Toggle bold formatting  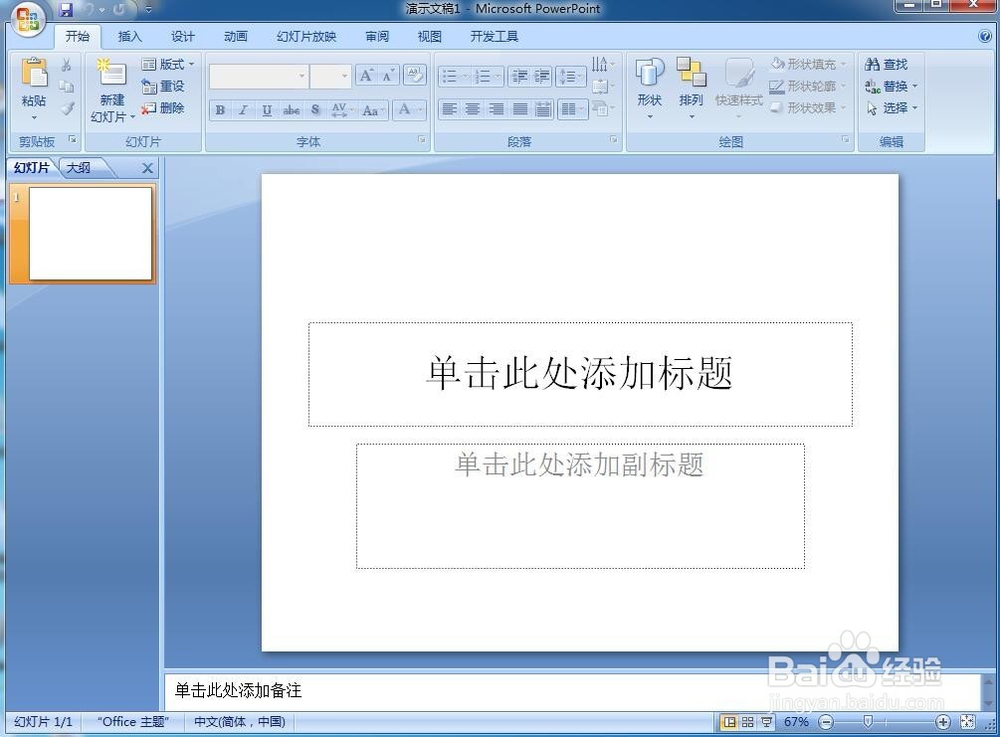pos(219,110)
